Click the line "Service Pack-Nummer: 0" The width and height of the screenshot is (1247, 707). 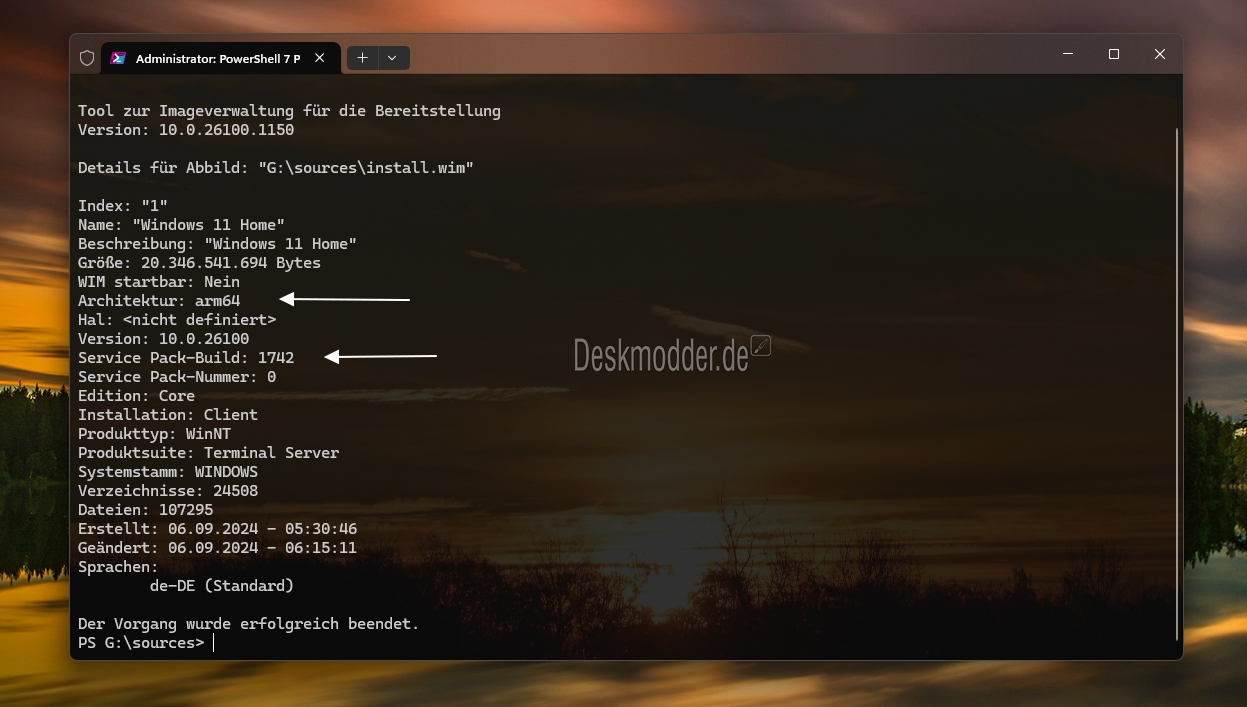click(177, 377)
